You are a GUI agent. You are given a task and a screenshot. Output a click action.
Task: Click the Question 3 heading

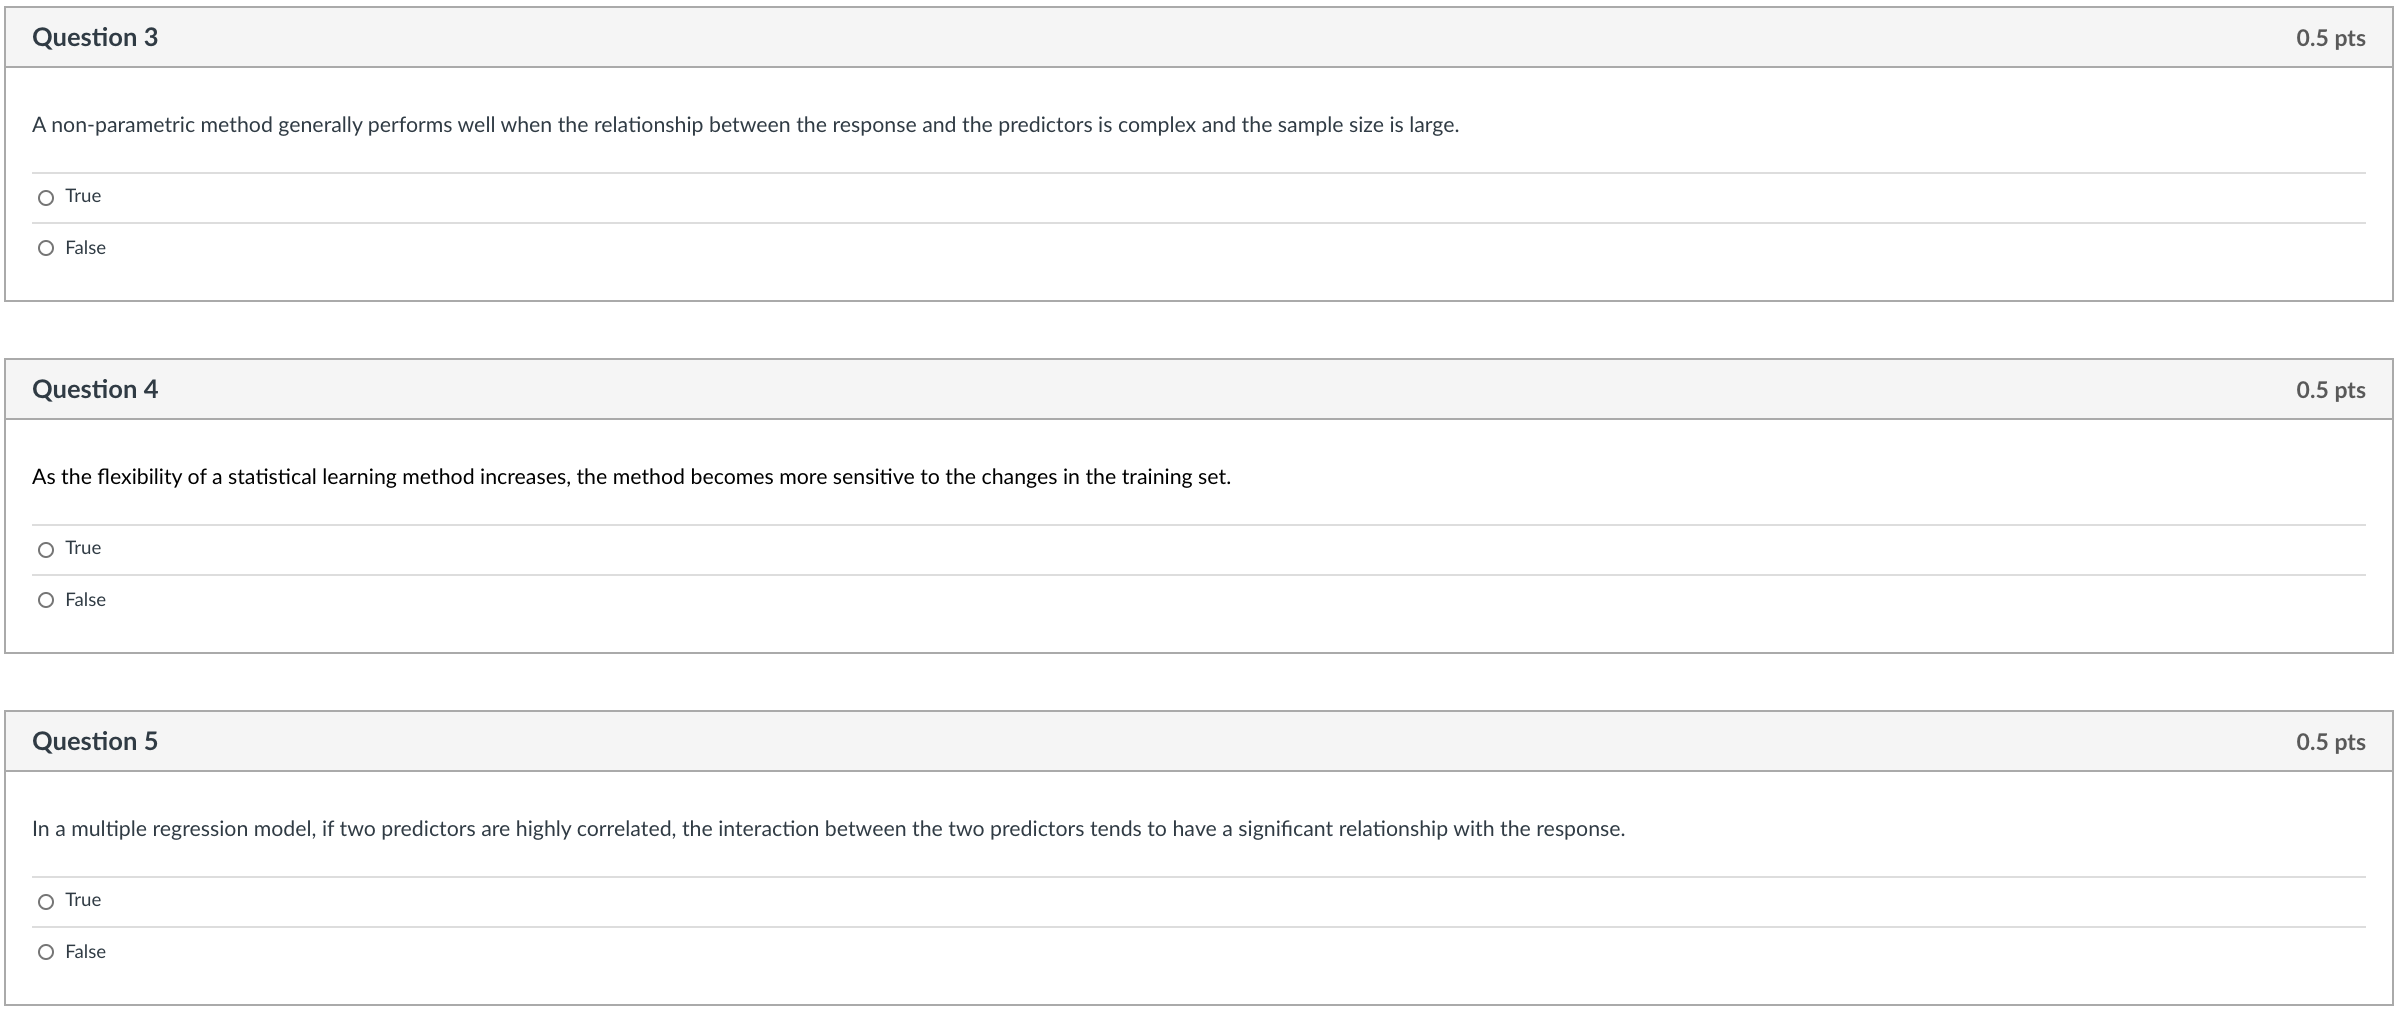(95, 37)
